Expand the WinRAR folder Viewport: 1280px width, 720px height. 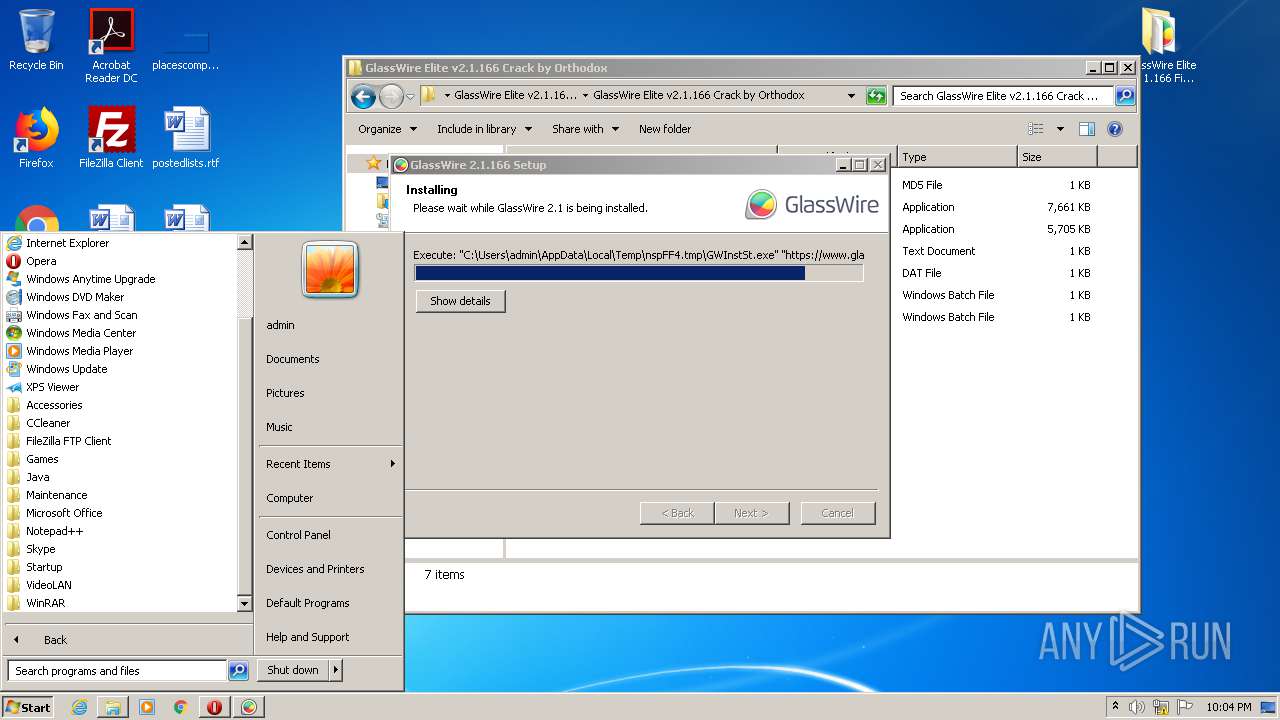[x=45, y=603]
